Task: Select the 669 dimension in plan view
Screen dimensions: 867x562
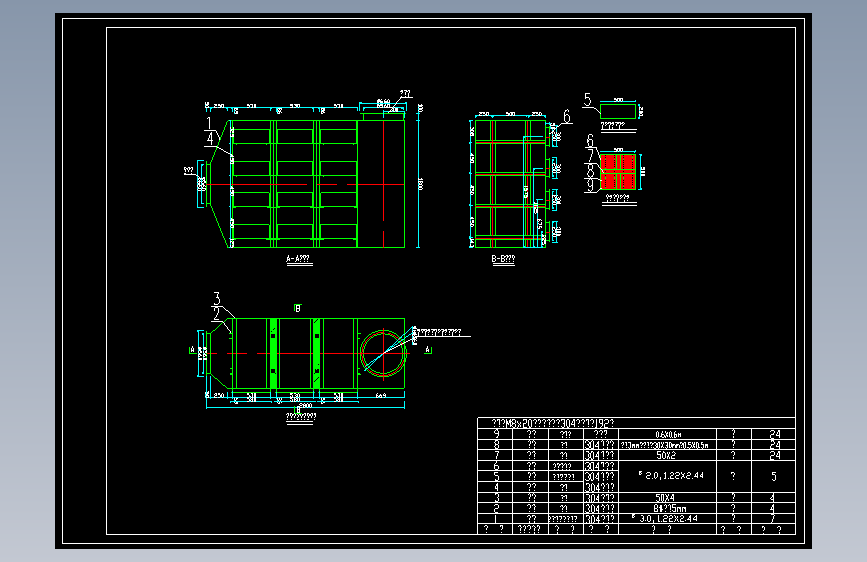Action: [381, 395]
